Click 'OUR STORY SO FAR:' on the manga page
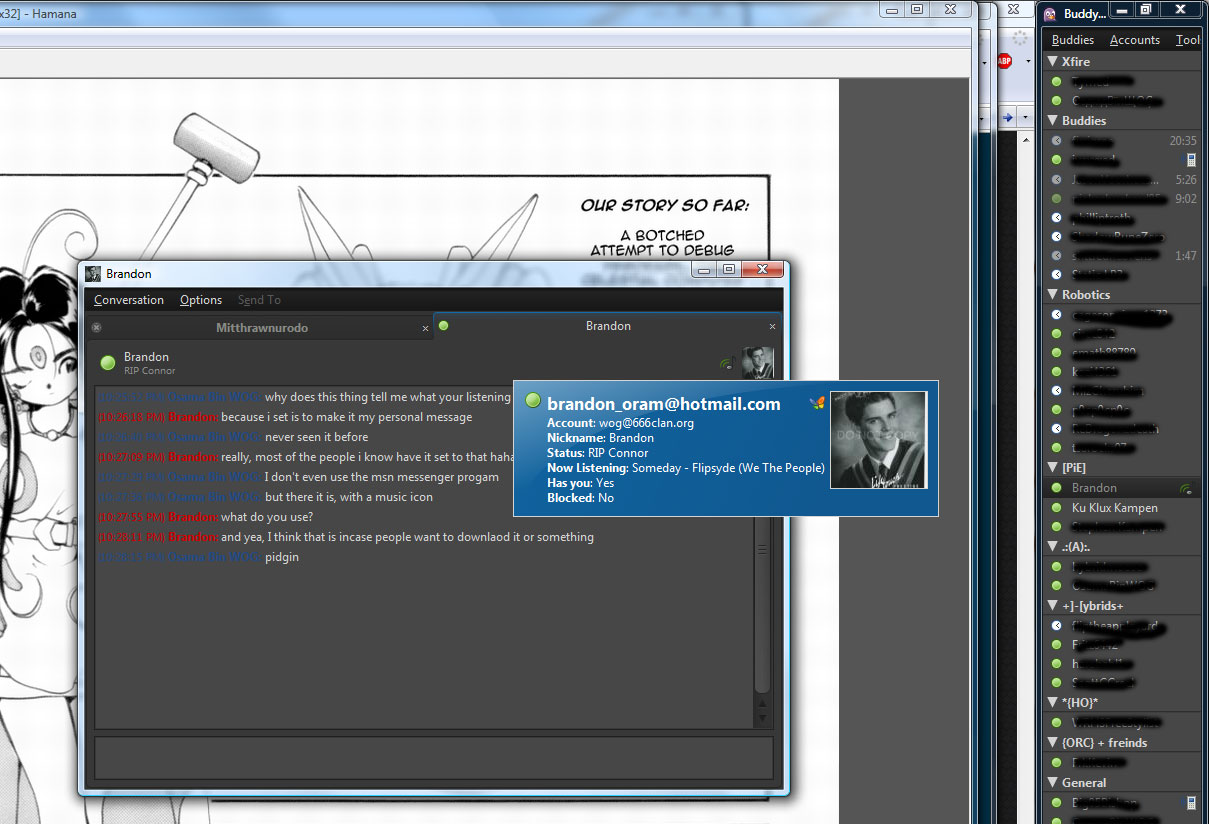Viewport: 1209px width, 824px height. point(665,206)
